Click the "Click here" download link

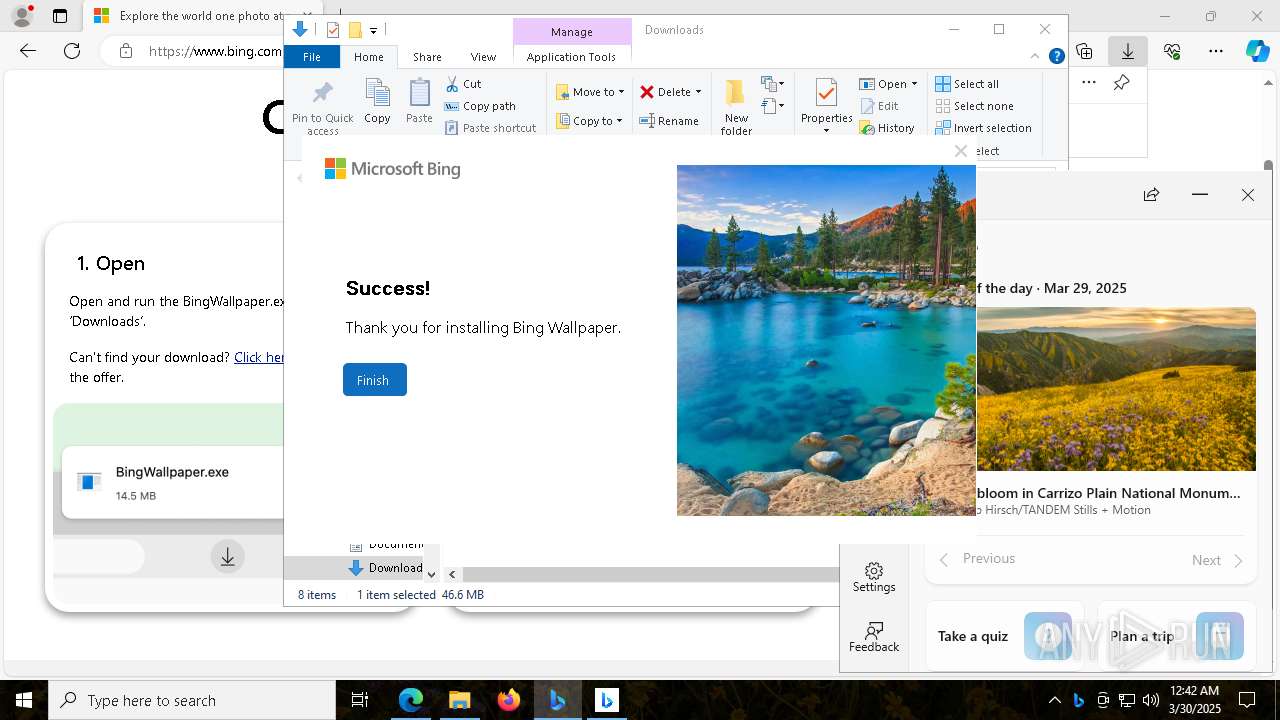(x=259, y=357)
